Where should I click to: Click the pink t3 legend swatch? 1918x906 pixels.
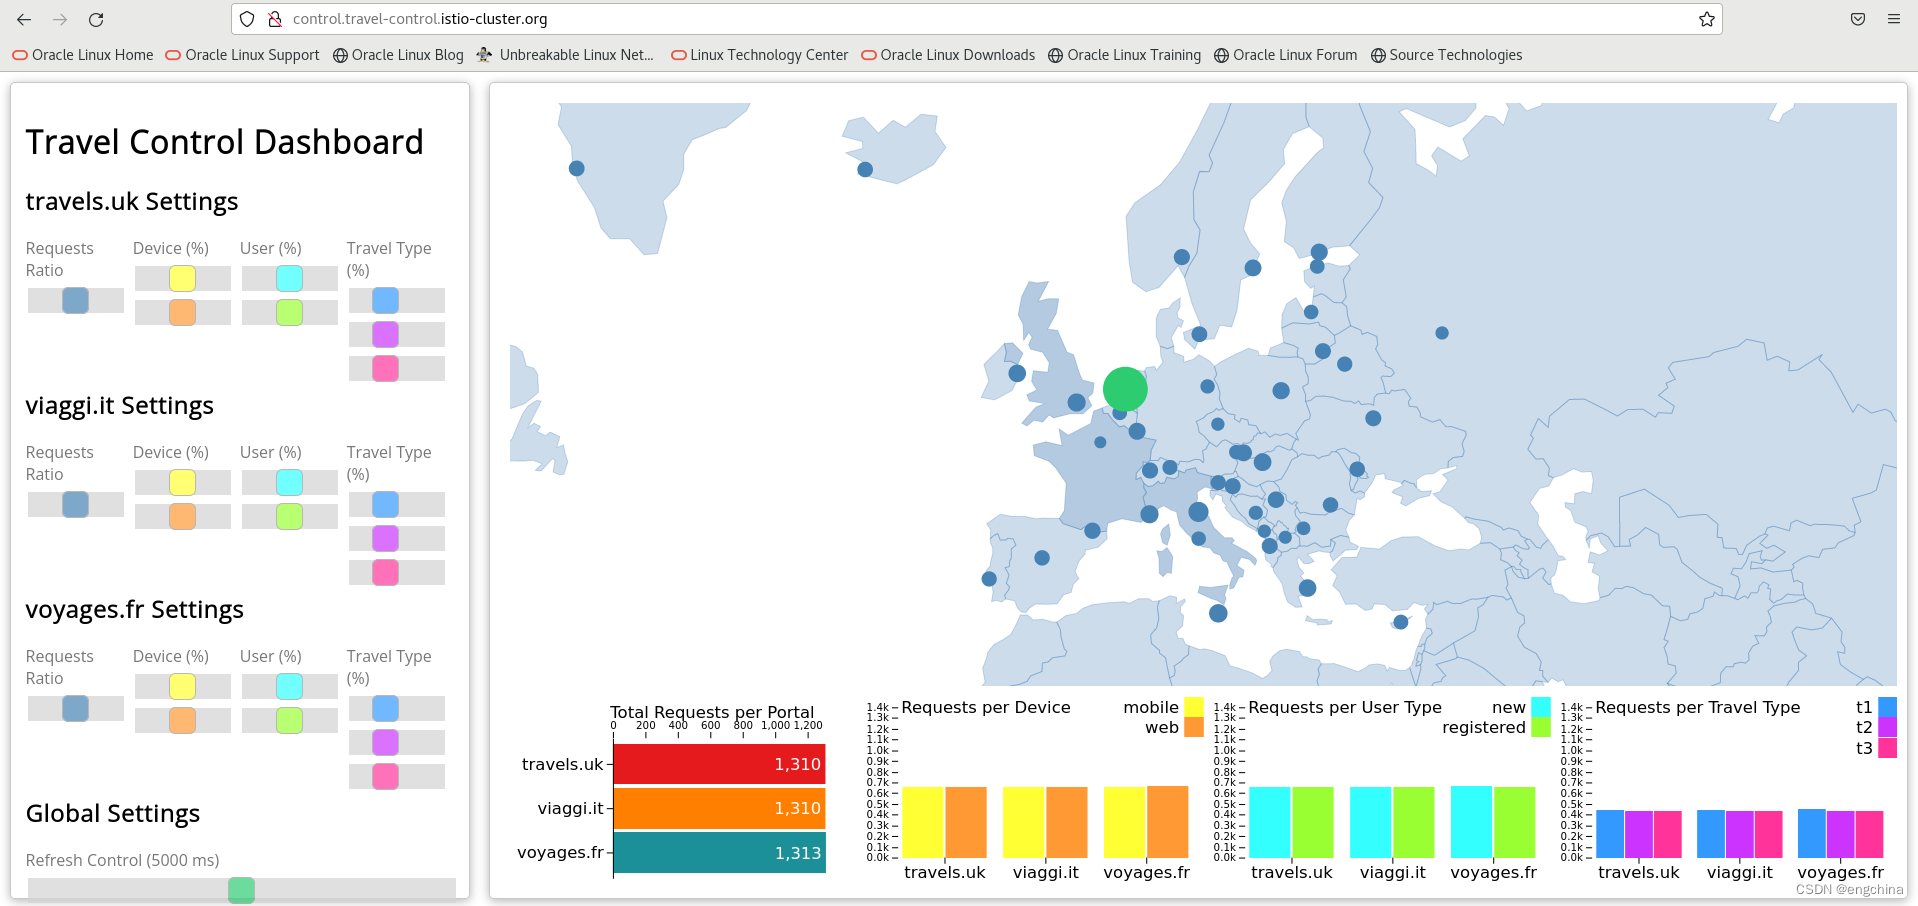pyautogui.click(x=1888, y=747)
